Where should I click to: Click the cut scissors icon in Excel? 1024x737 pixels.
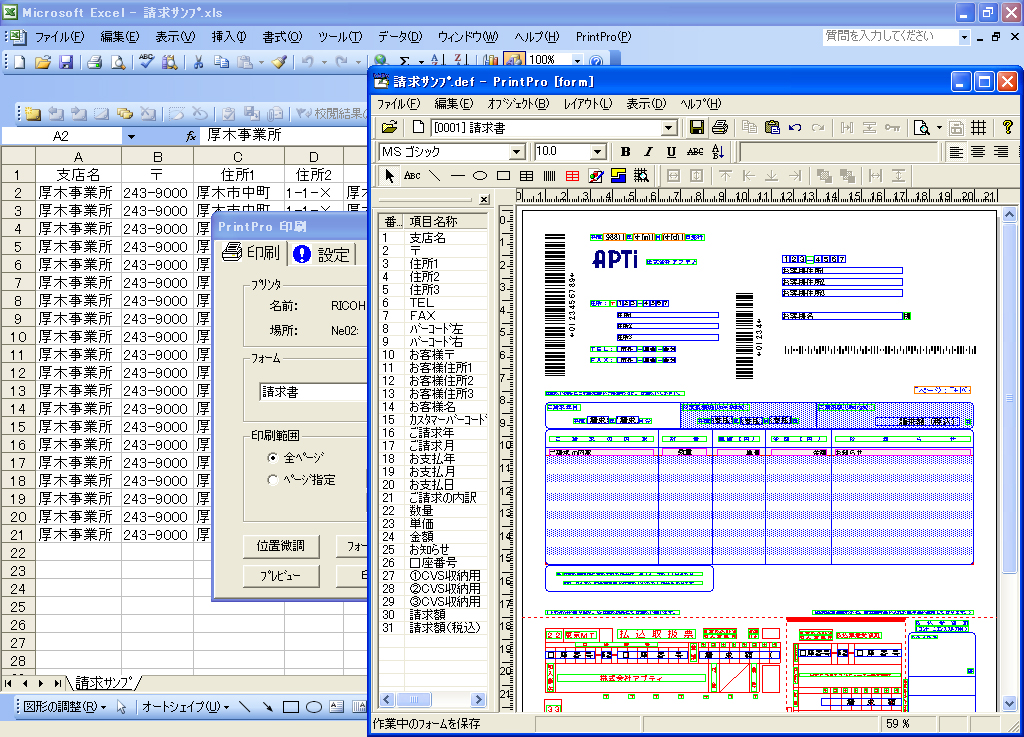click(x=198, y=62)
